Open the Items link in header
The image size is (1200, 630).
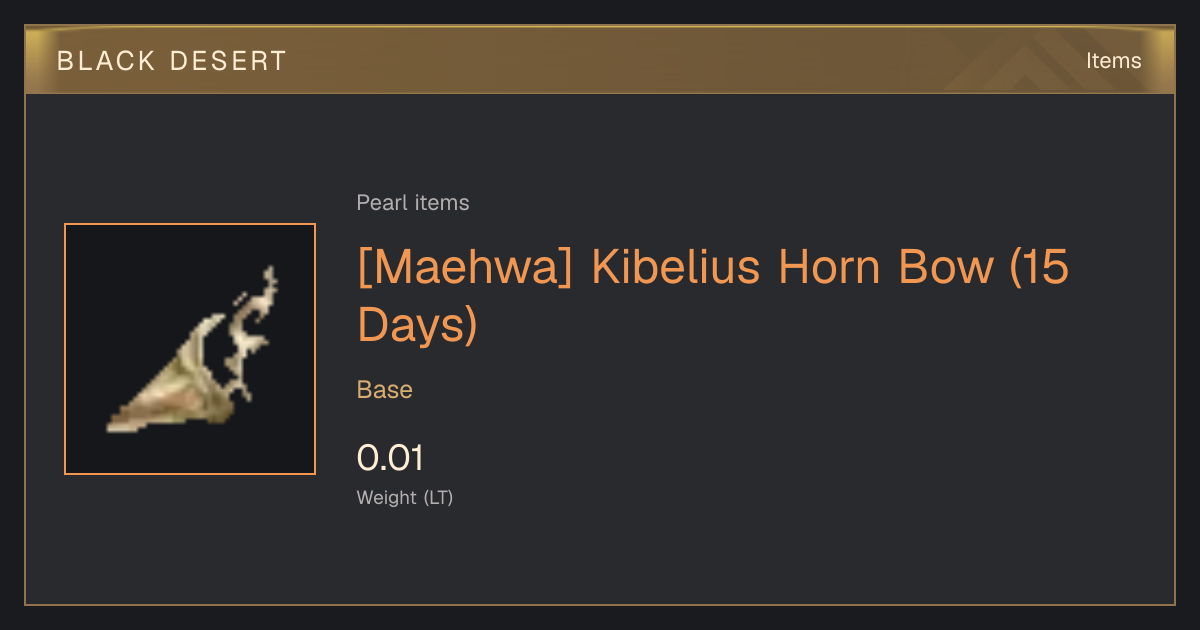click(1113, 61)
